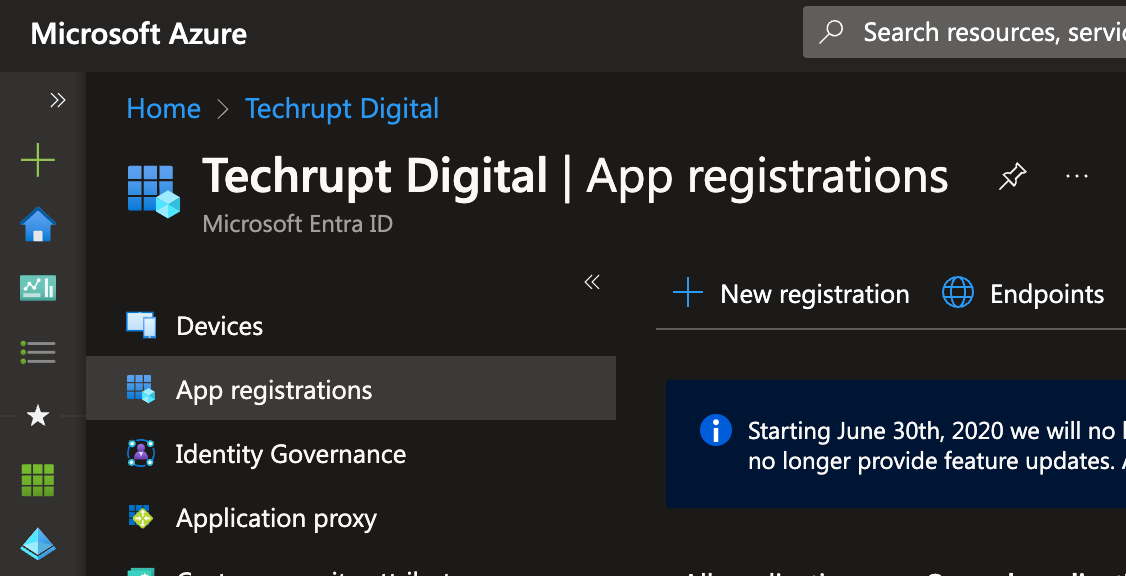Click the blue pyramid icon at sidebar bottom
This screenshot has height=576, width=1126.
[38, 544]
